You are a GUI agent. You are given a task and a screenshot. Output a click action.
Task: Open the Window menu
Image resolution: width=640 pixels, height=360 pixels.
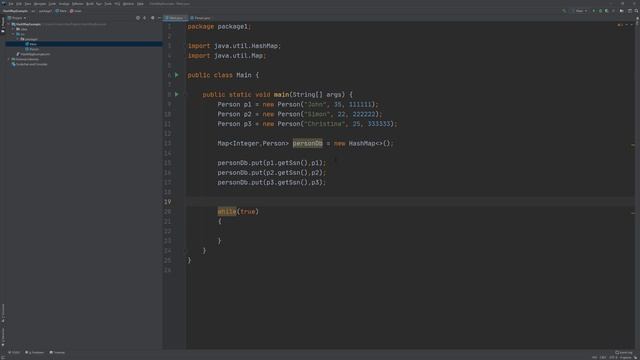[x=128, y=4]
